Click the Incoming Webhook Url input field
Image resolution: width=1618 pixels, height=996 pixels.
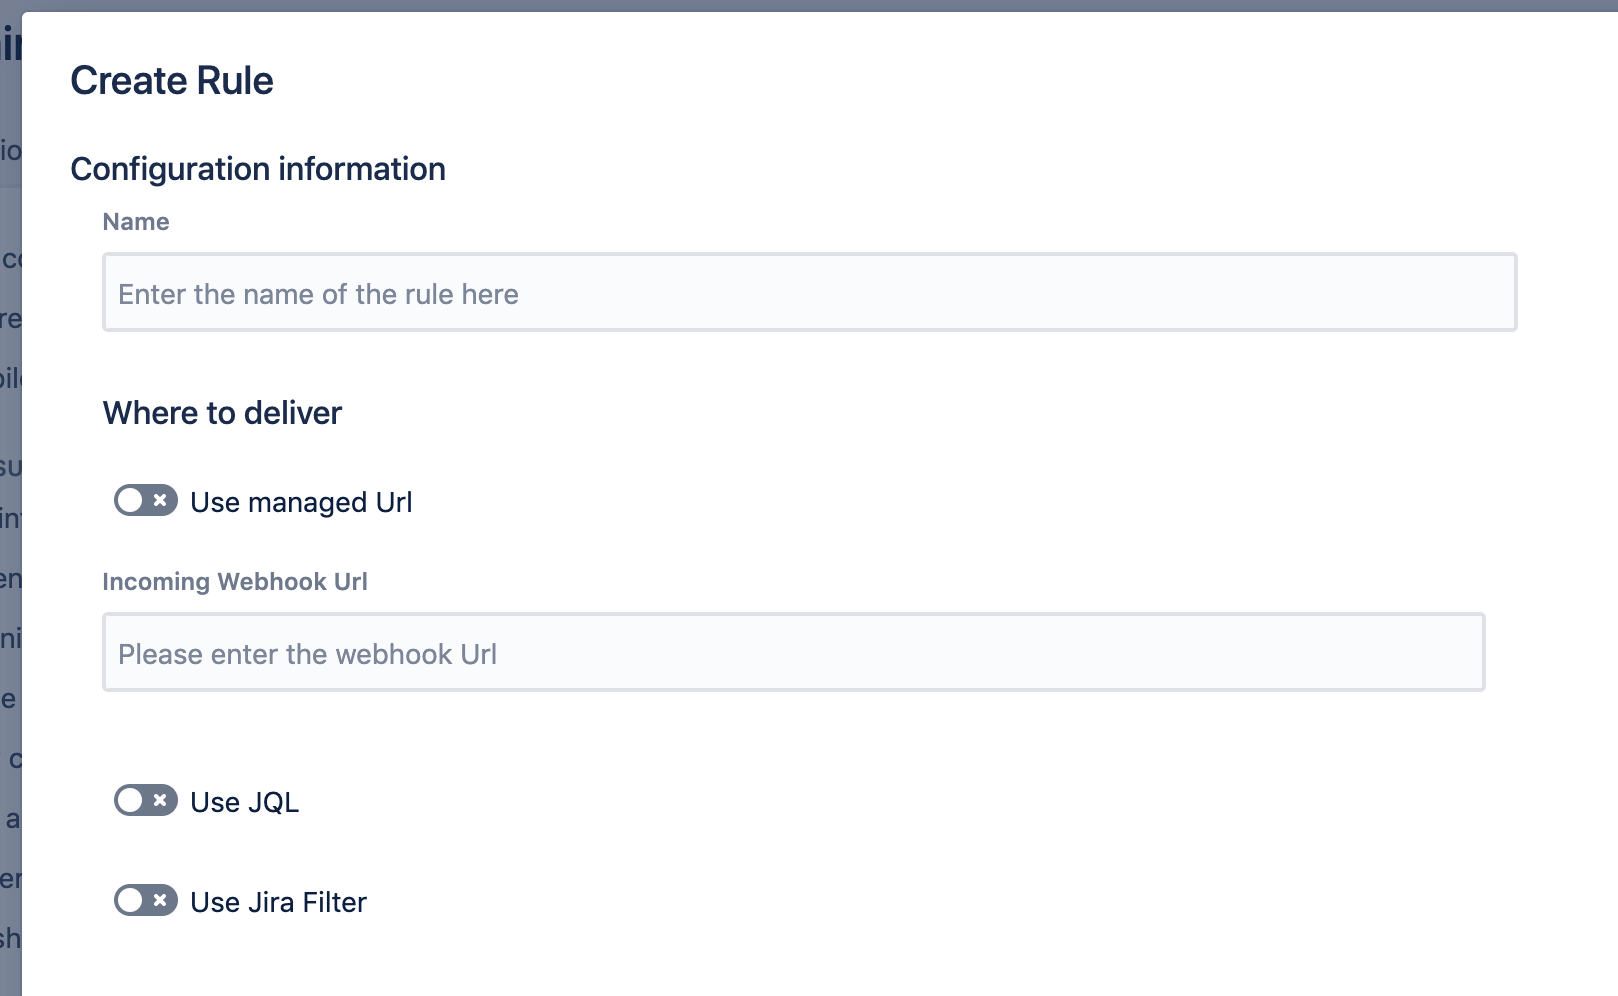click(793, 653)
